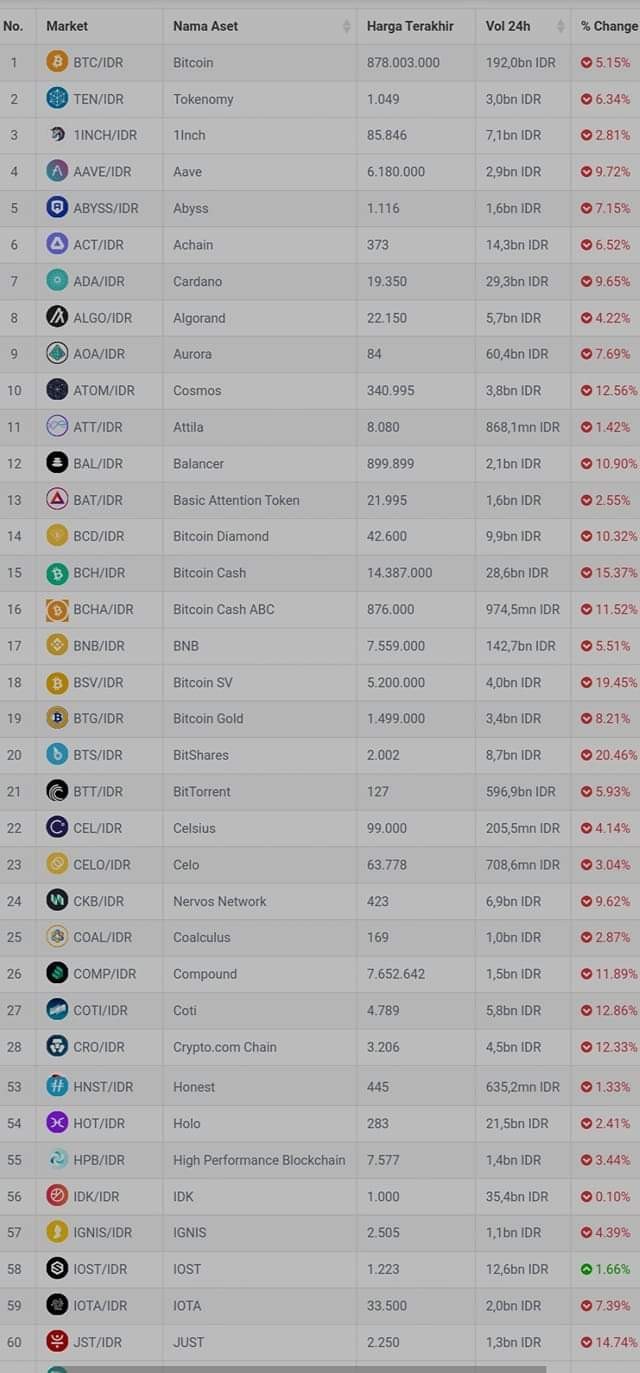Open the Crypto.com Chain asset row

click(x=320, y=1047)
